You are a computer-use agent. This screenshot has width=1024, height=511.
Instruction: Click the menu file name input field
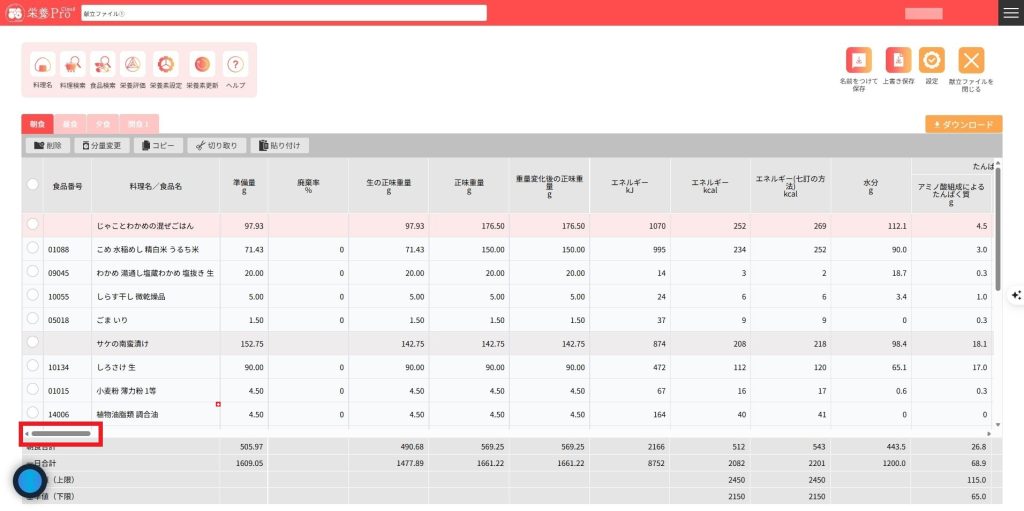(283, 13)
